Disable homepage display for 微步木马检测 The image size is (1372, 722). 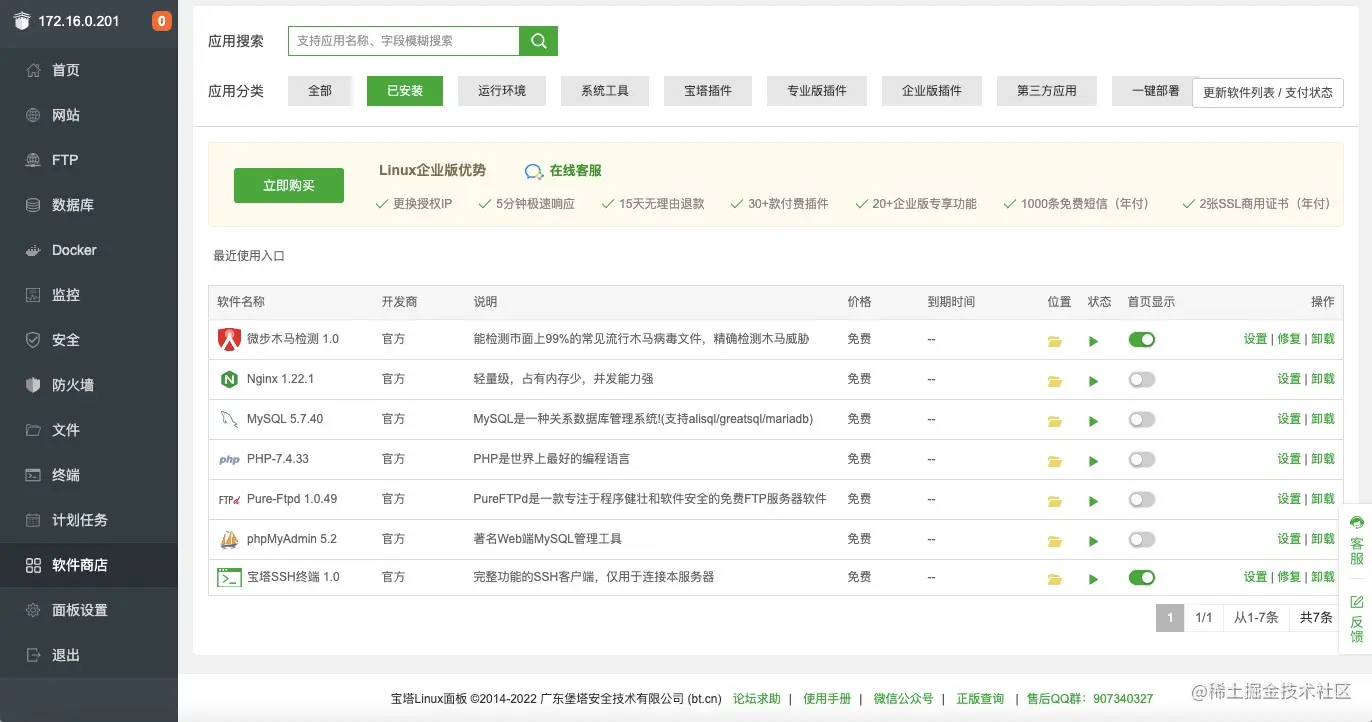pyautogui.click(x=1141, y=339)
